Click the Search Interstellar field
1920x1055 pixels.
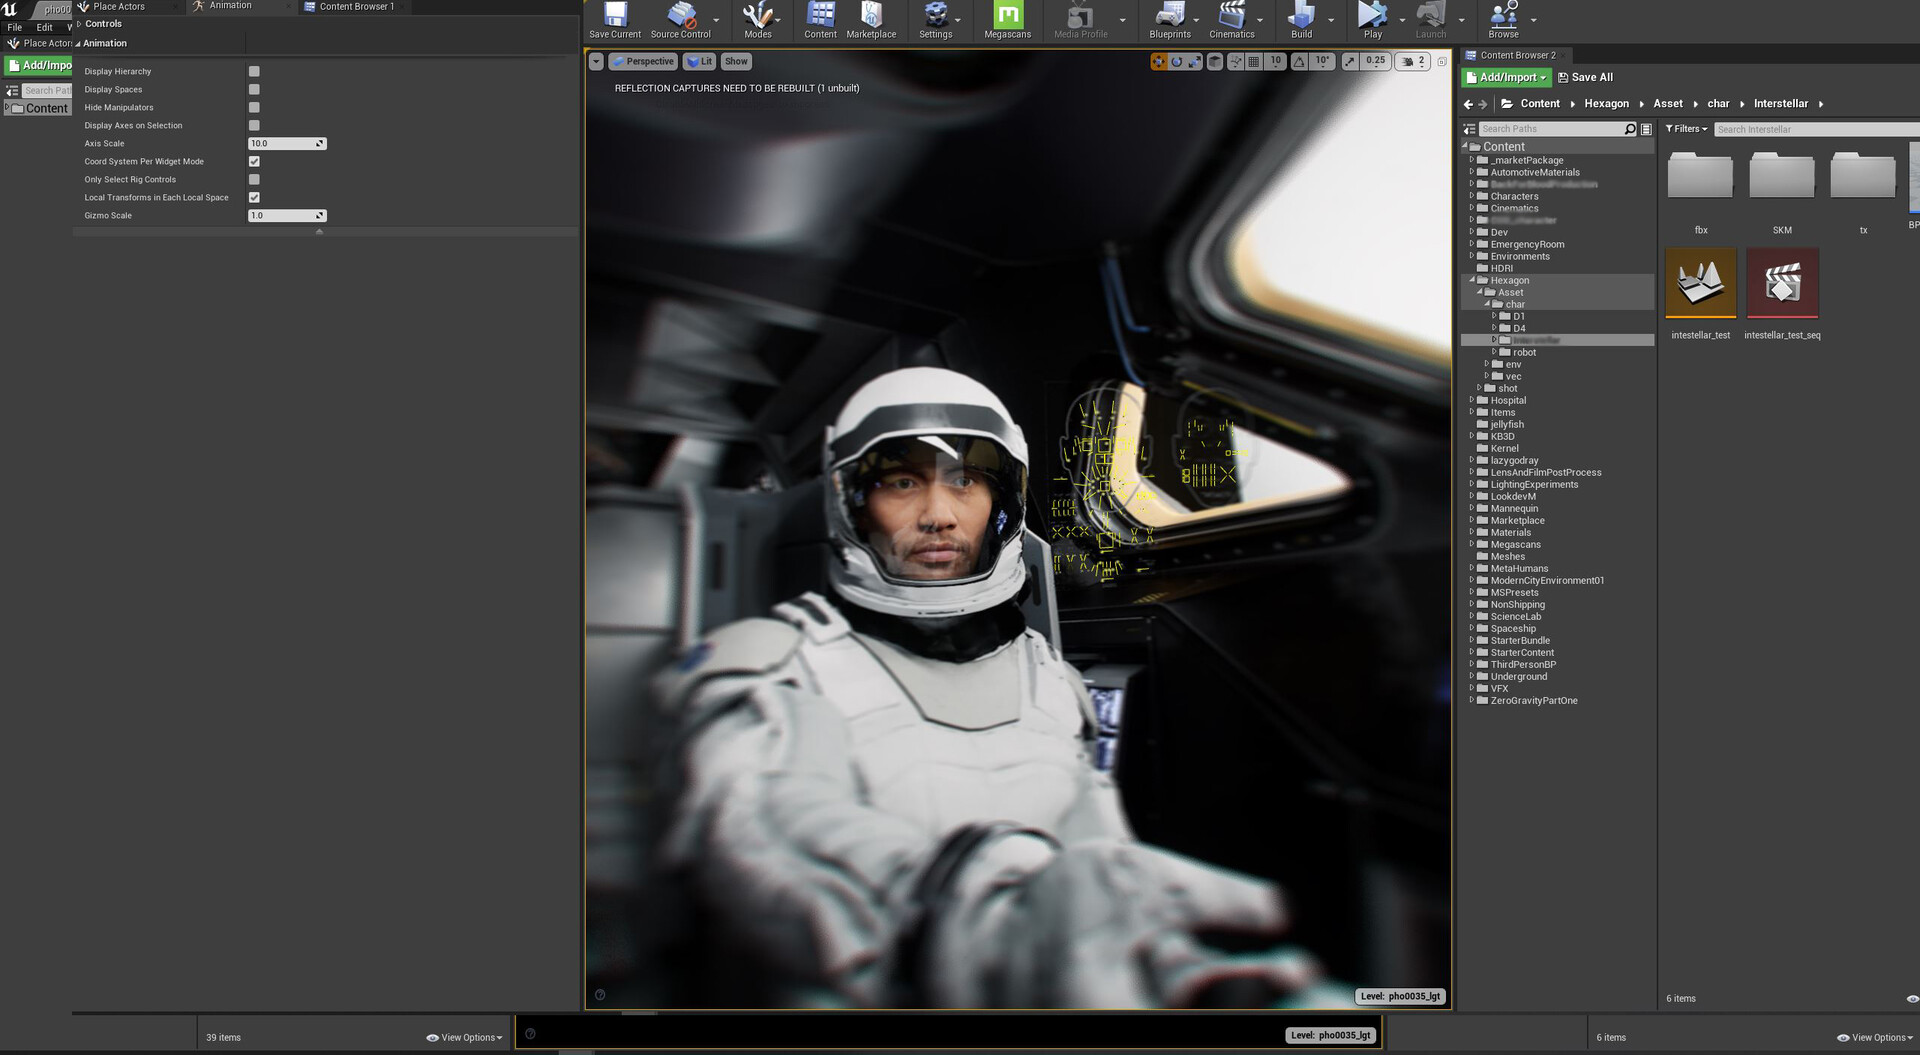click(x=1816, y=129)
